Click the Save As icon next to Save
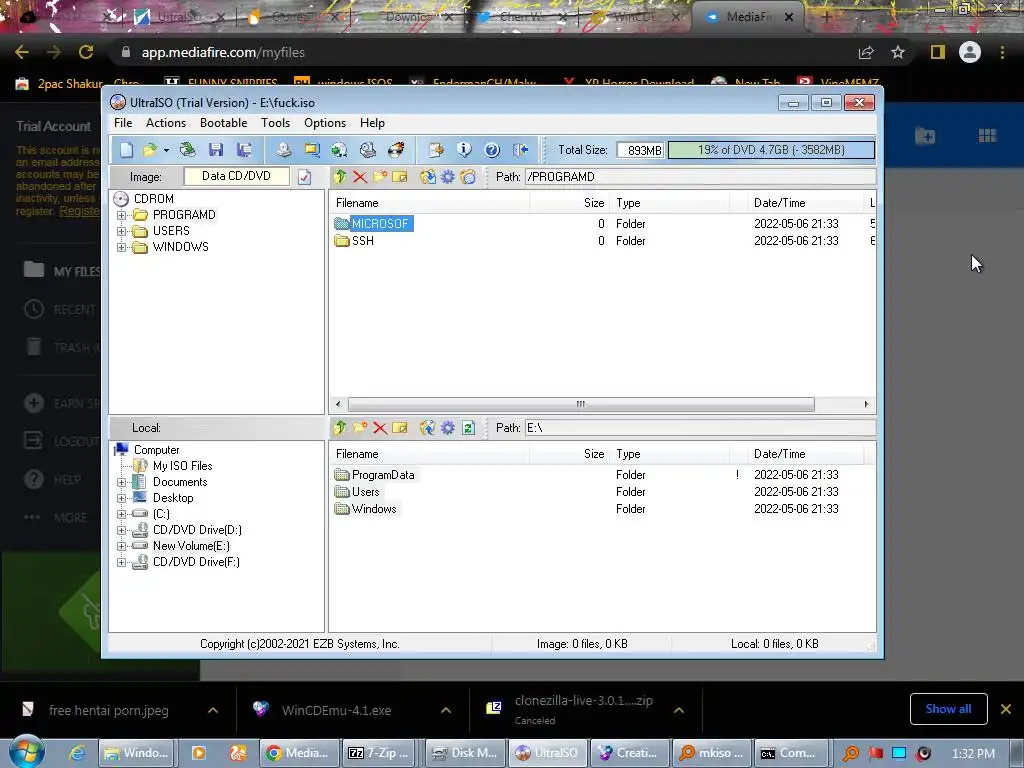1024x768 pixels. [244, 150]
